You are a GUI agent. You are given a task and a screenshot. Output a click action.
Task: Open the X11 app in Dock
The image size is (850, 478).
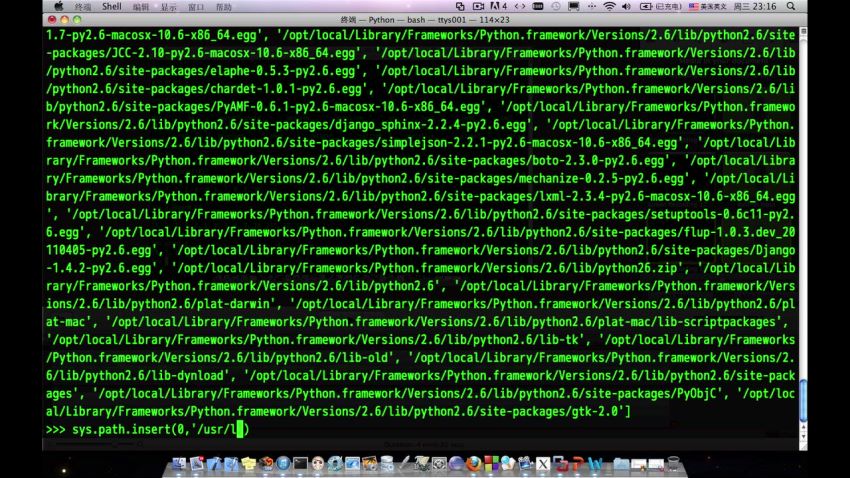coord(543,464)
